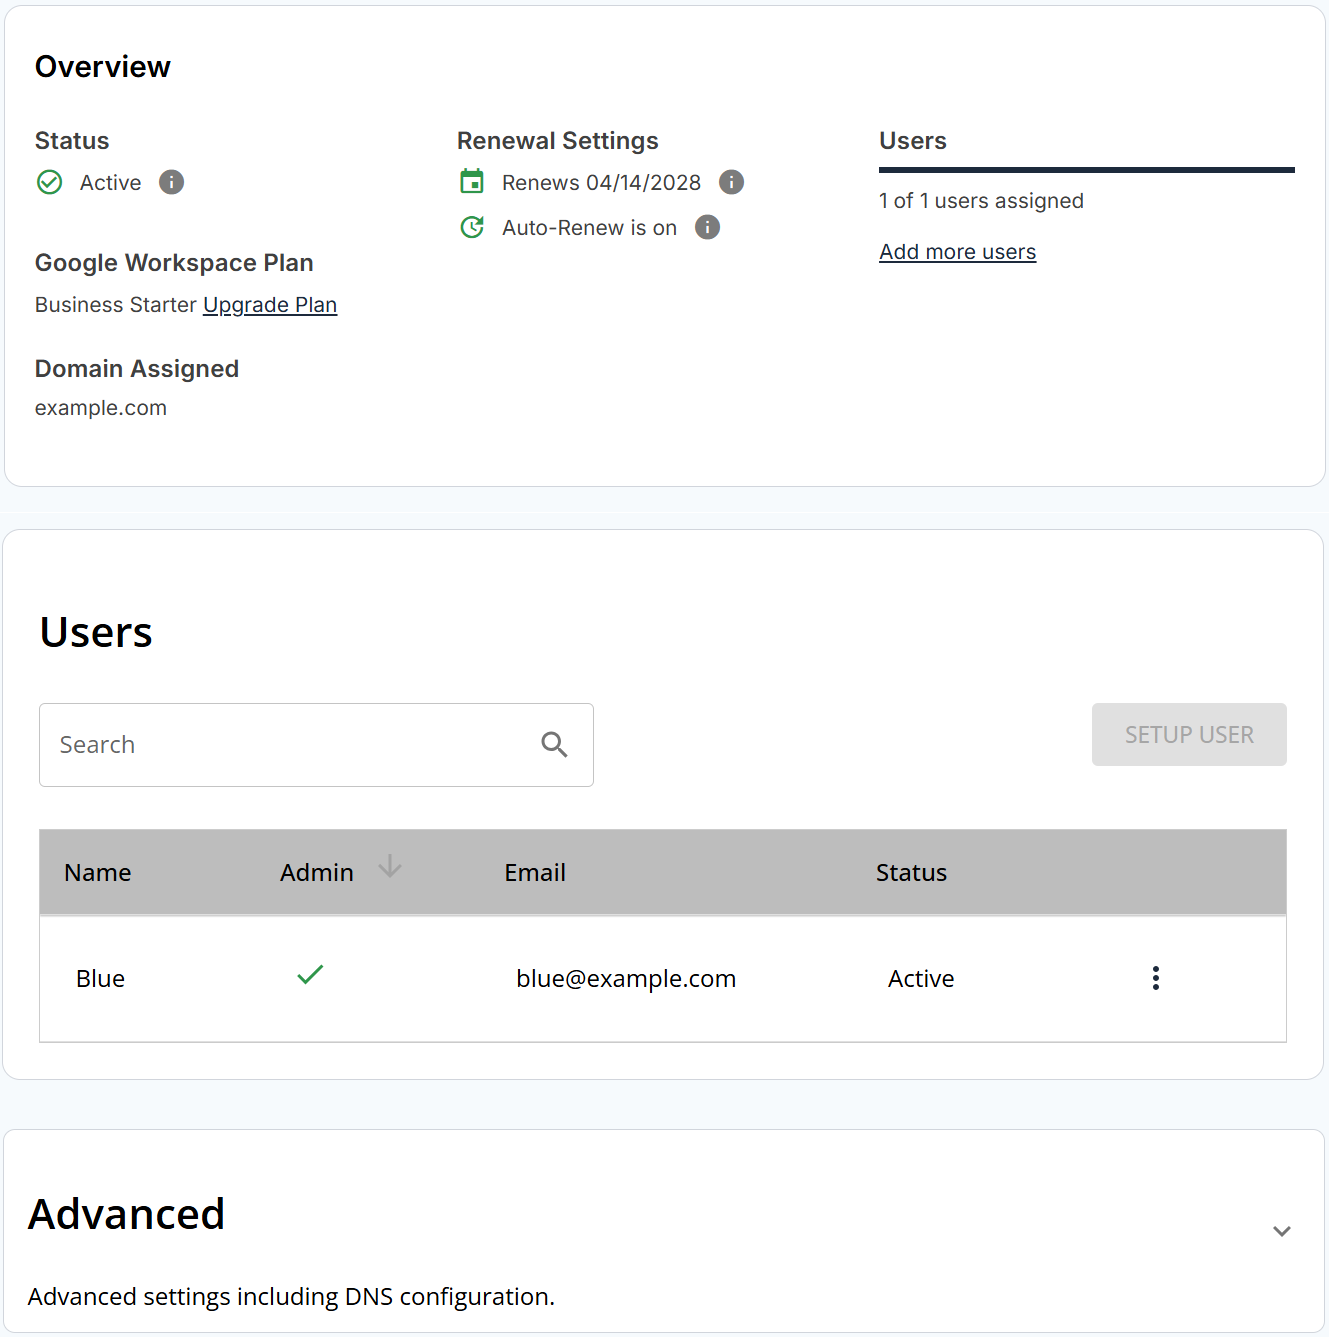
Task: Click the green Active status checkmark icon
Action: click(50, 182)
